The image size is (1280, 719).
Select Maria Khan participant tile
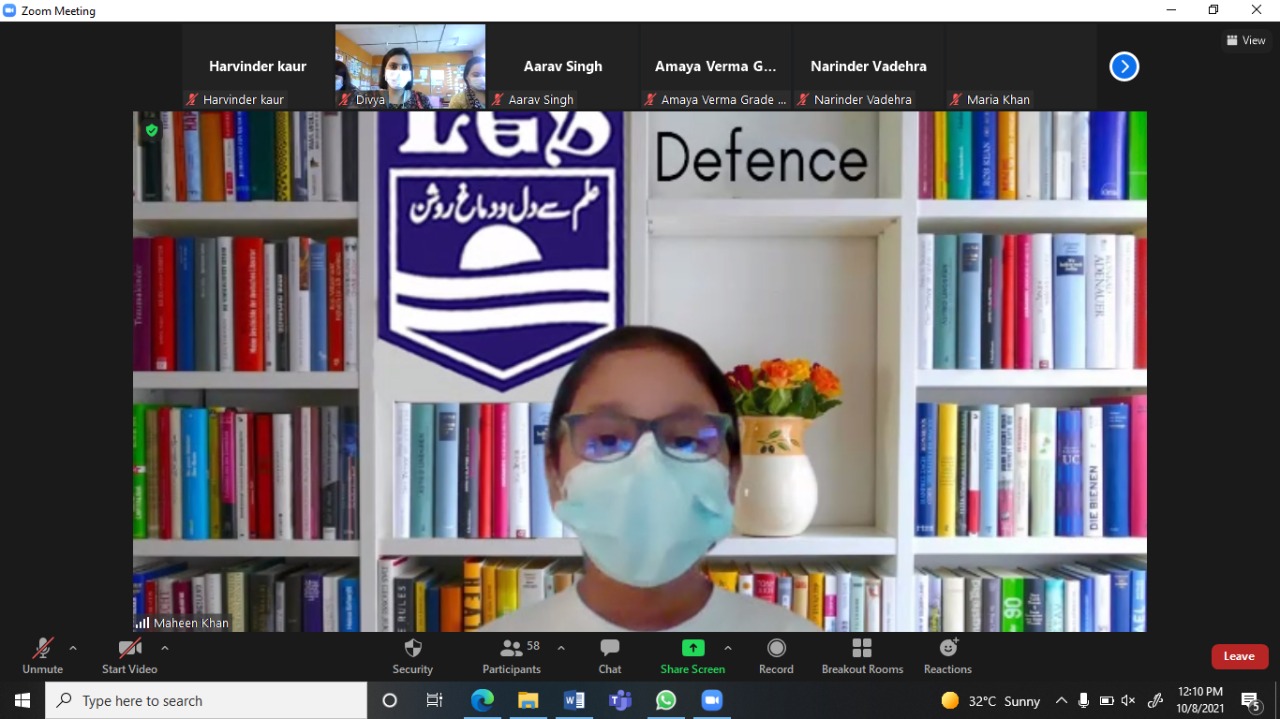1020,66
